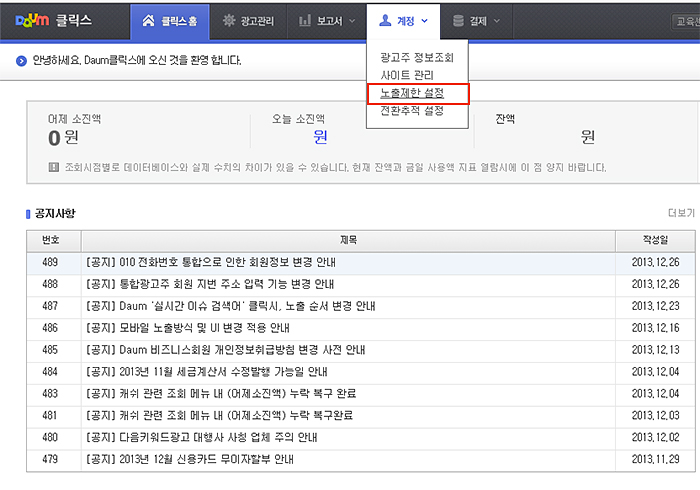The image size is (700, 490).
Task: Select 노출제한 설정 from the menu
Action: click(x=412, y=93)
